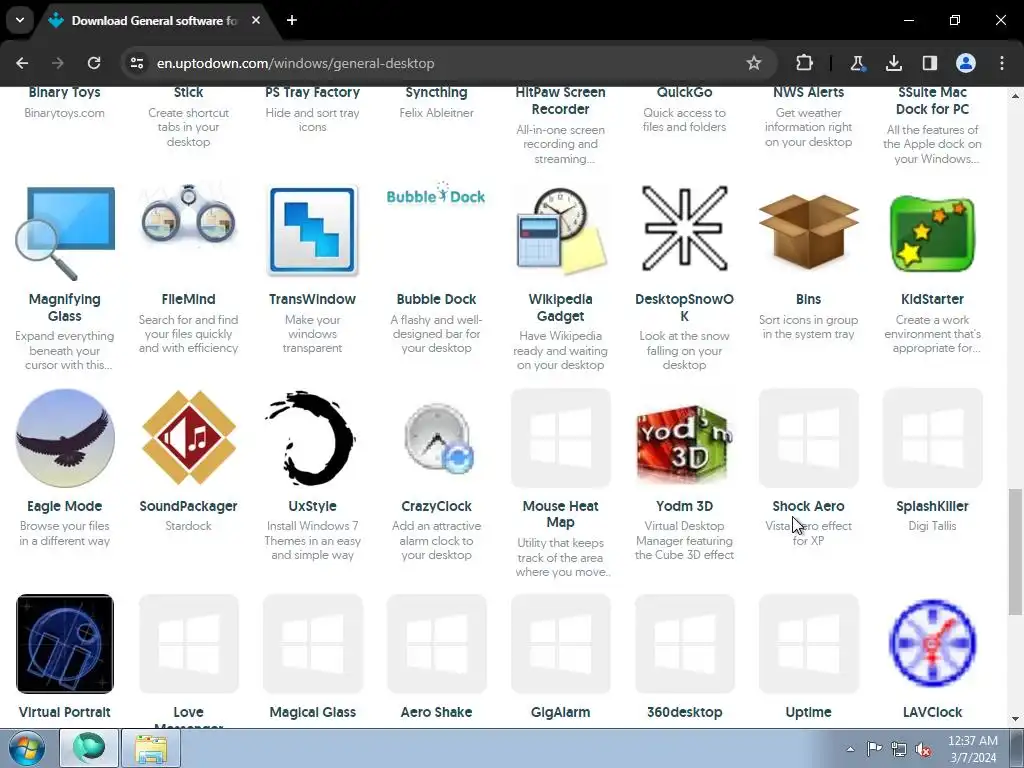The height and width of the screenshot is (768, 1024).
Task: Open the TransWindow app icon
Action: (x=312, y=230)
